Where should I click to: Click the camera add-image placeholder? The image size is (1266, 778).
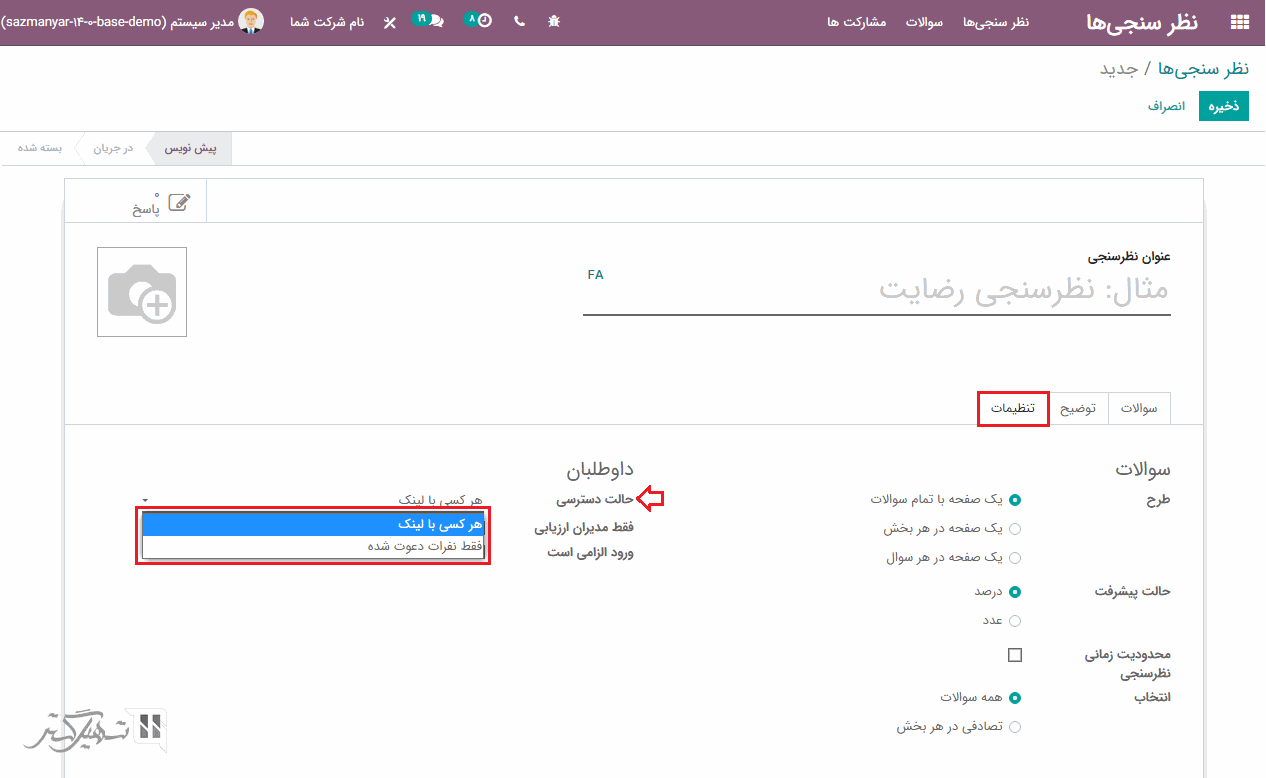[142, 292]
